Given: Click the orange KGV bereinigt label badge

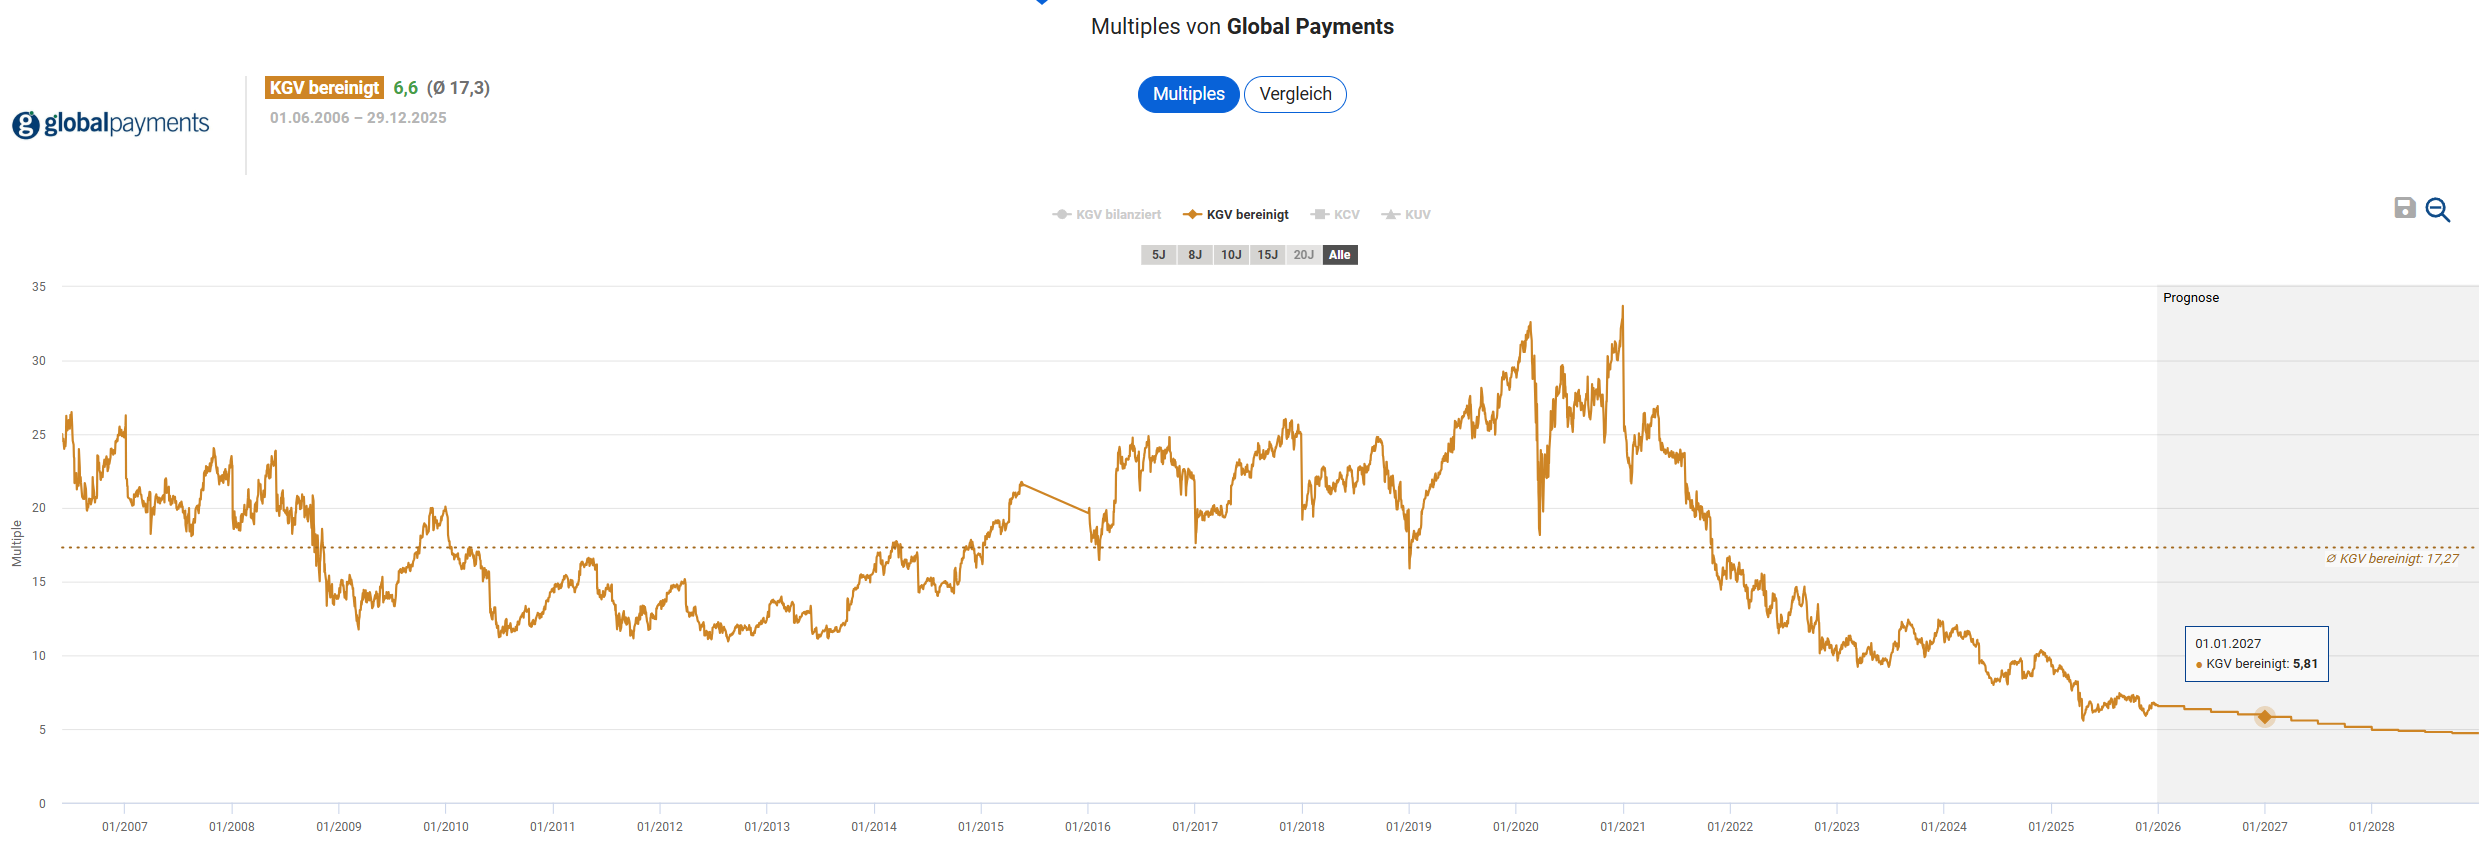Looking at the screenshot, I should (324, 88).
